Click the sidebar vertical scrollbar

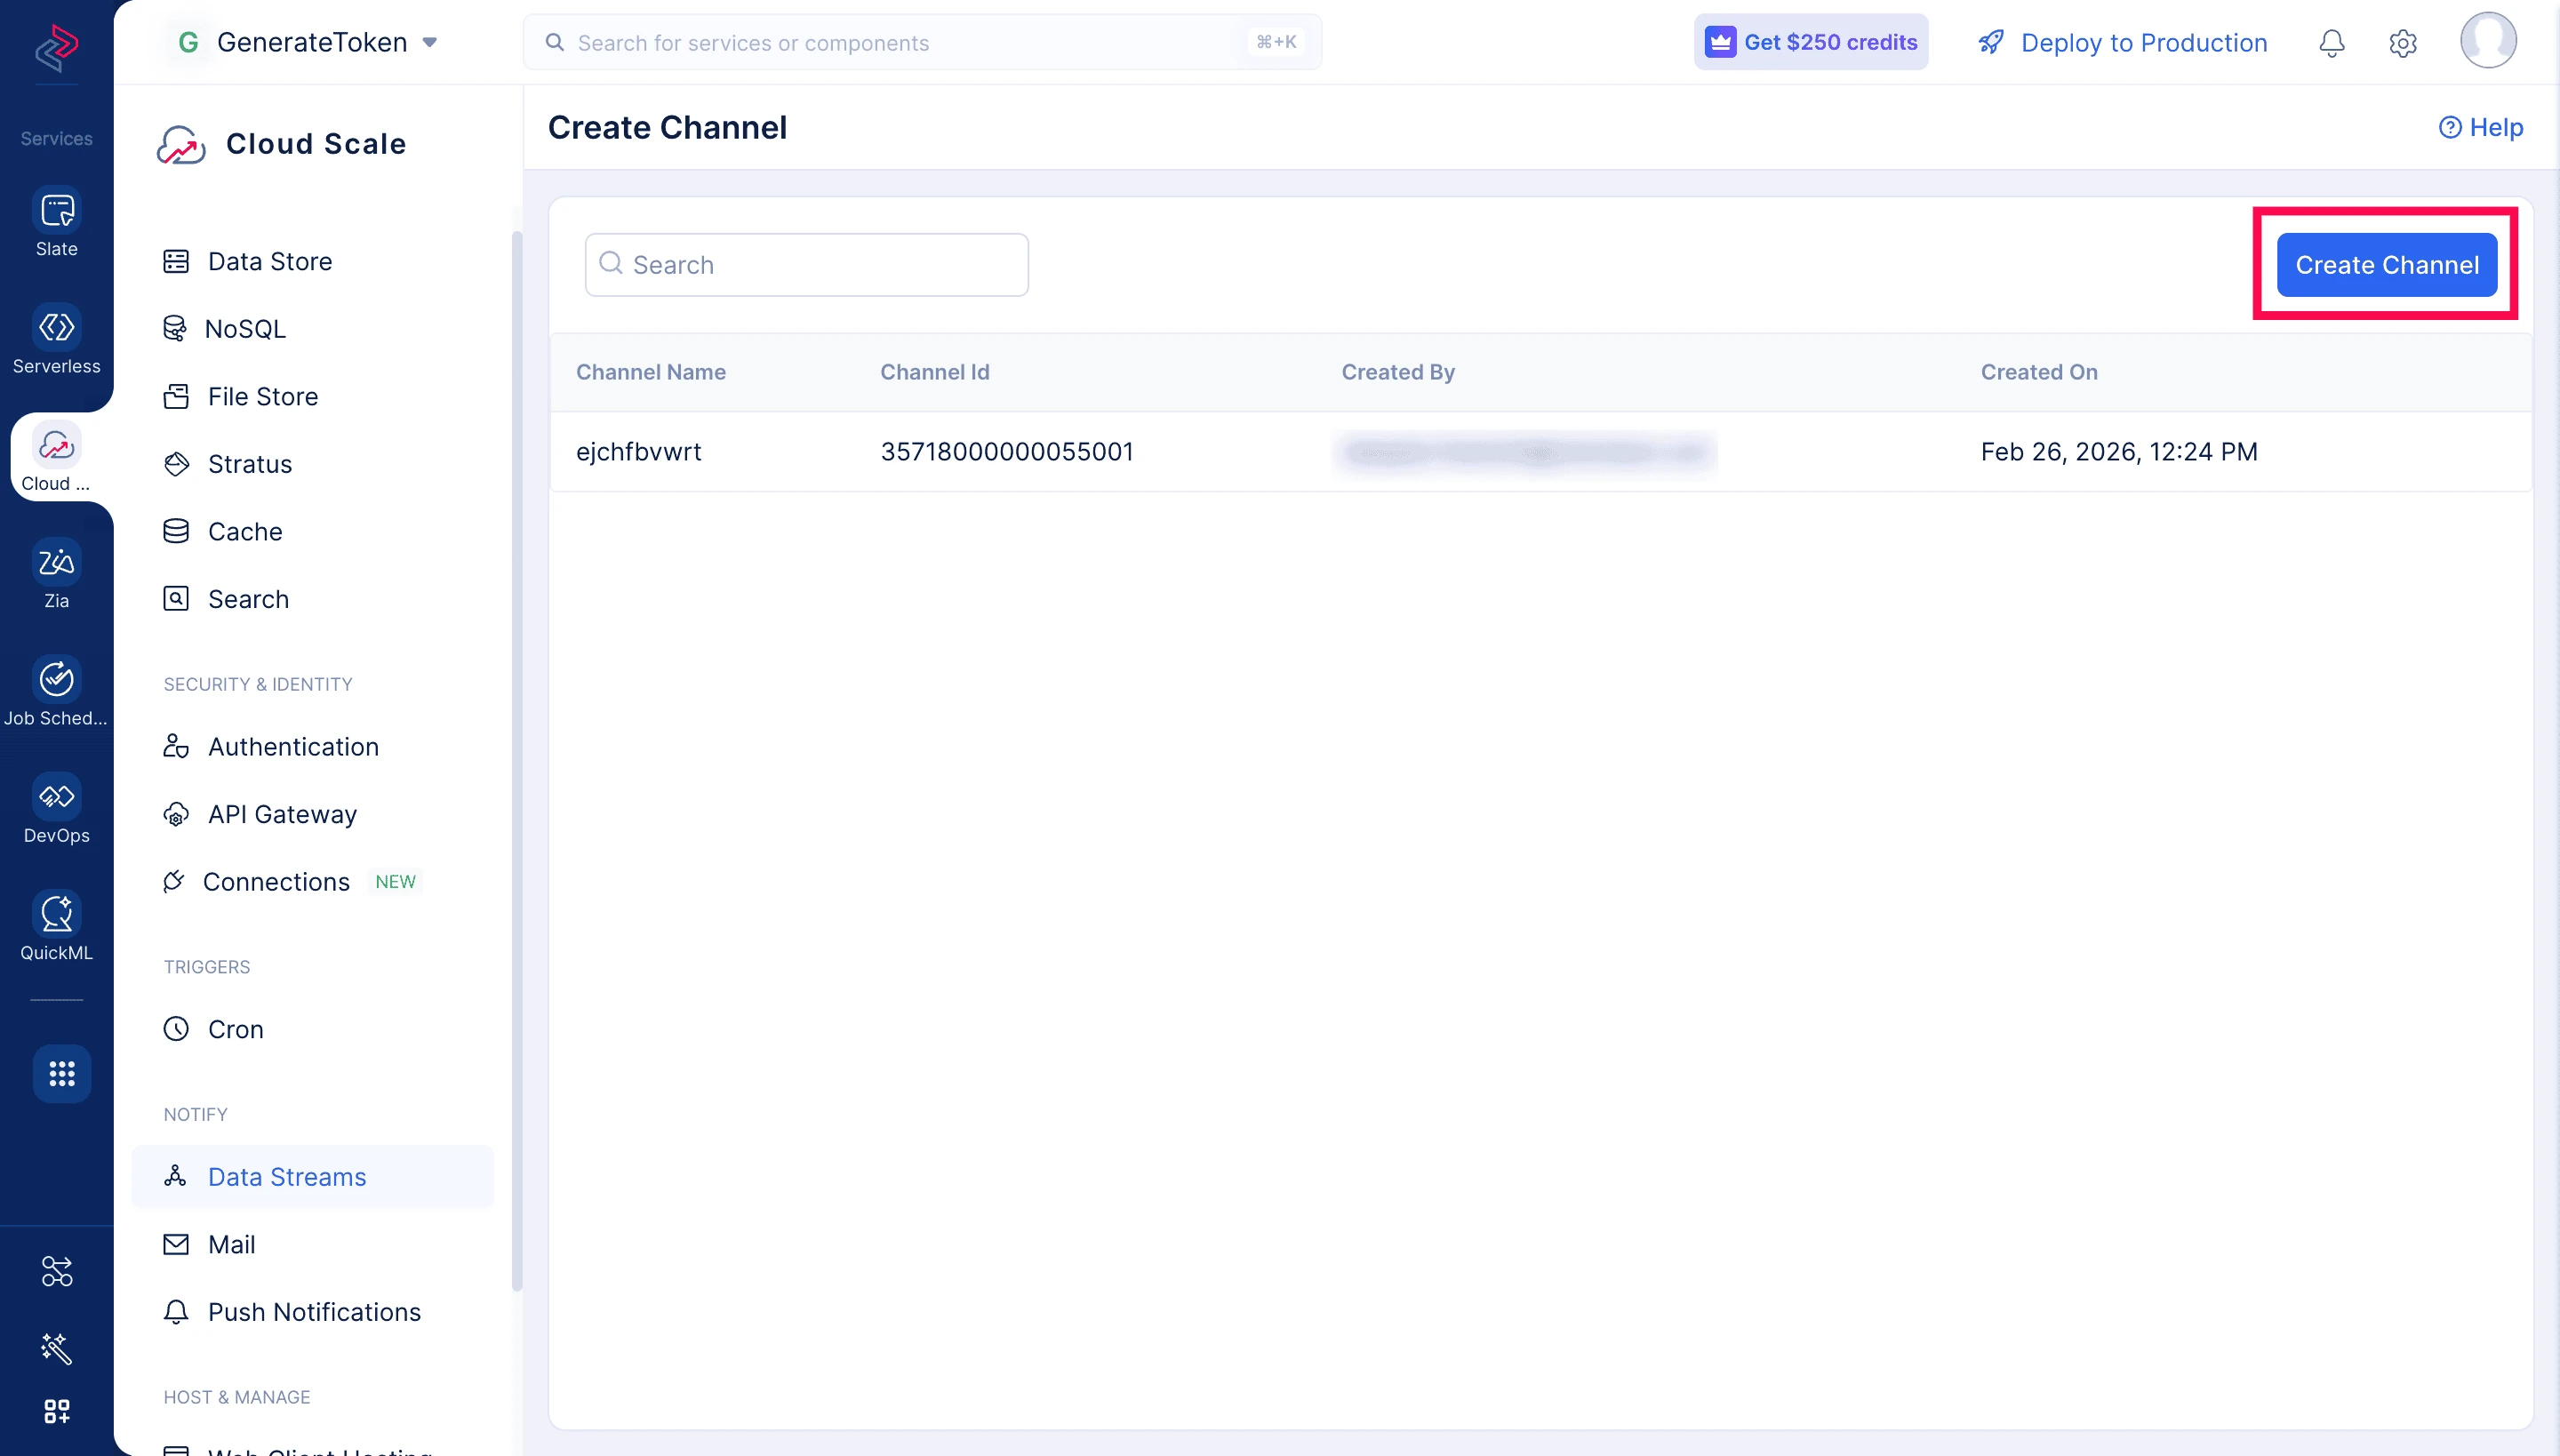[x=517, y=760]
